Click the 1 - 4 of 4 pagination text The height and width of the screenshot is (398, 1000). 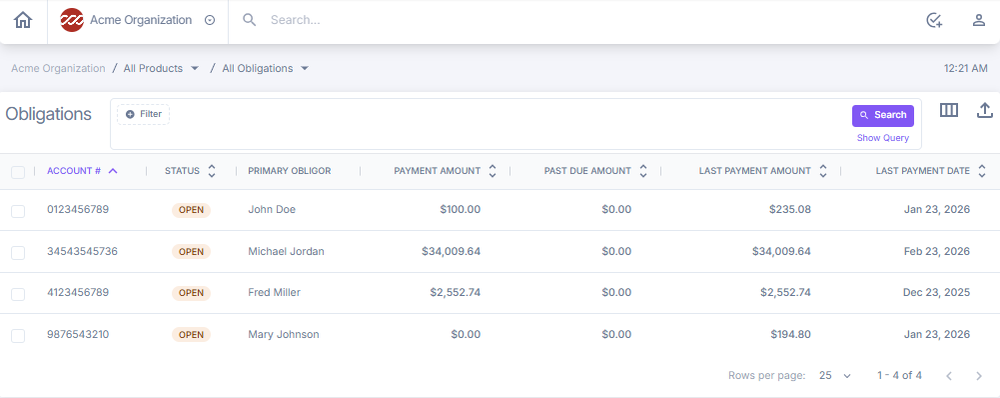[899, 375]
